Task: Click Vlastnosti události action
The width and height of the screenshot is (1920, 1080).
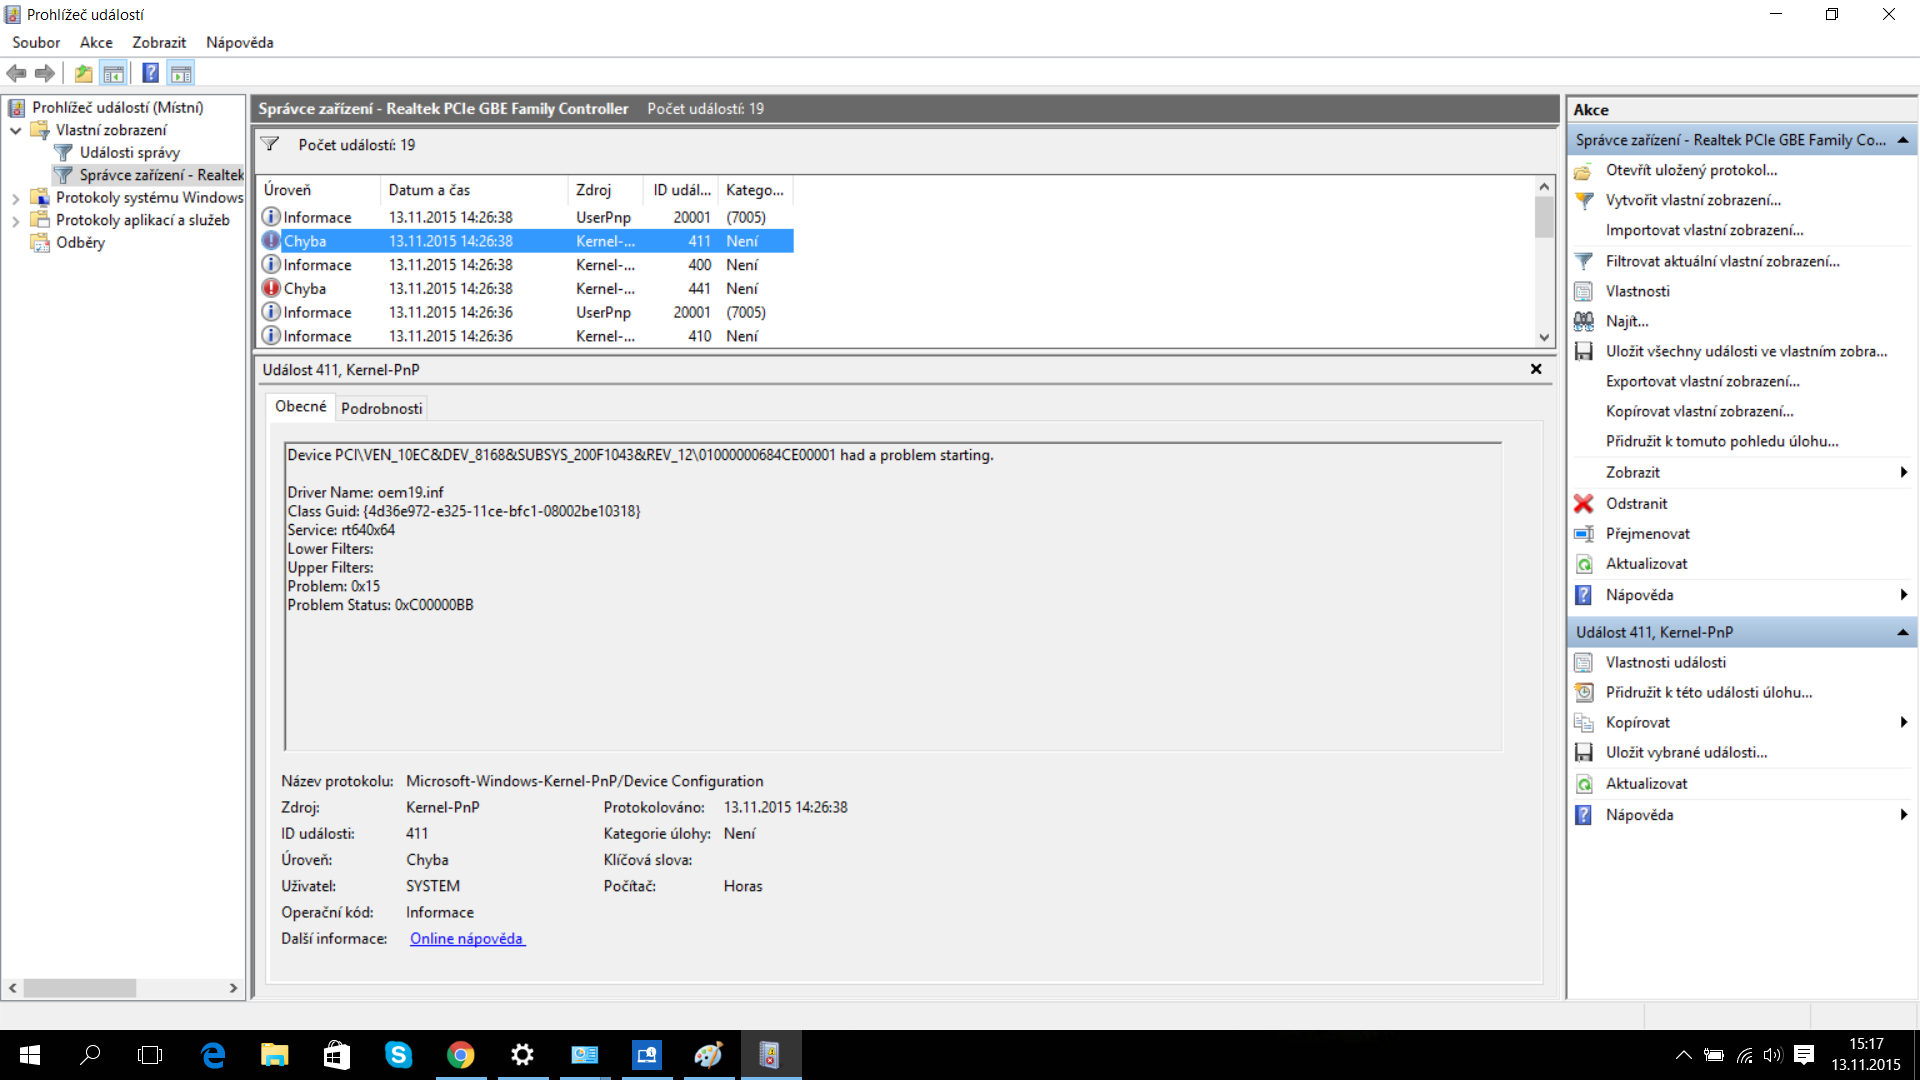Action: coord(1665,662)
